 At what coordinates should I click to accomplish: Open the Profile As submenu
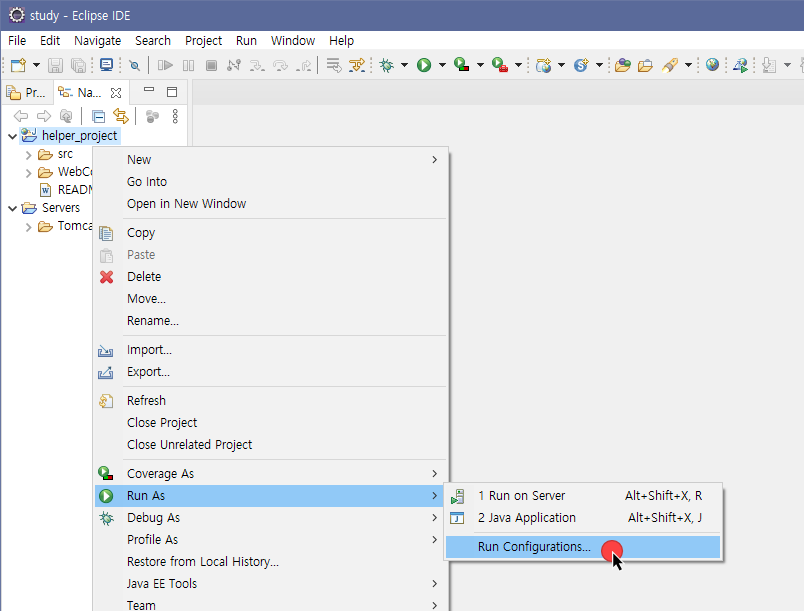270,540
